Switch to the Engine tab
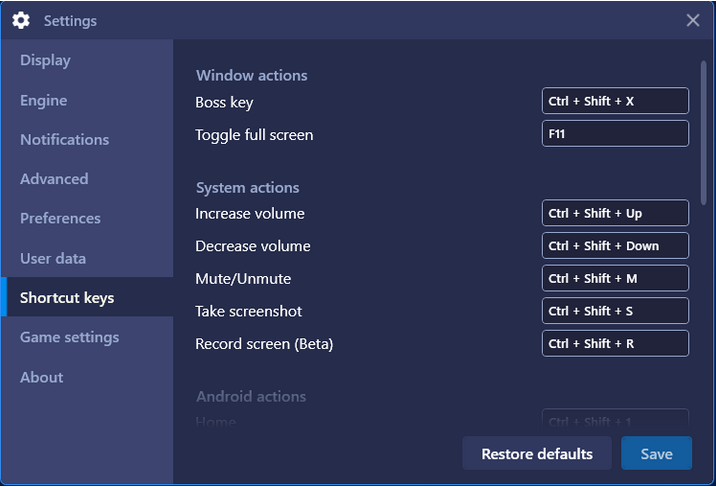 (43, 100)
